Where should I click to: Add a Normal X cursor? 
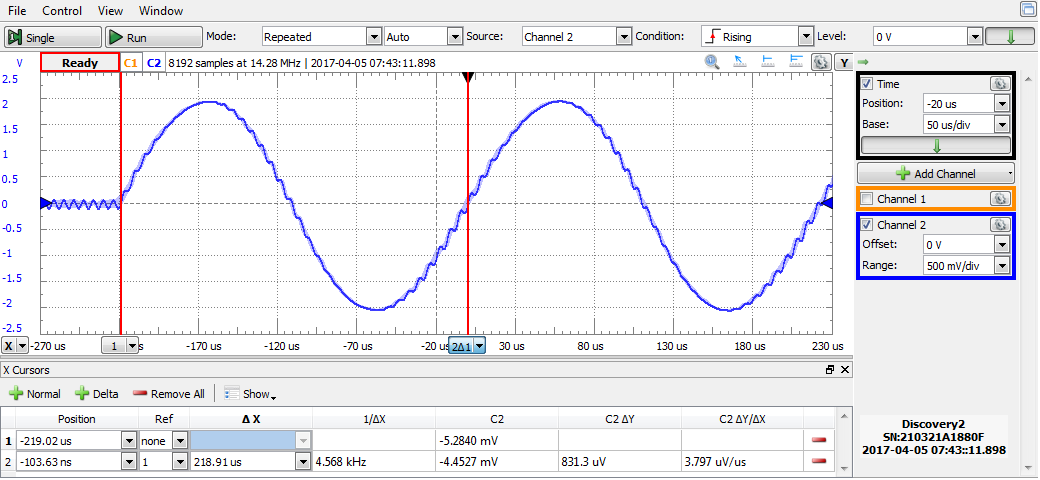pos(35,394)
